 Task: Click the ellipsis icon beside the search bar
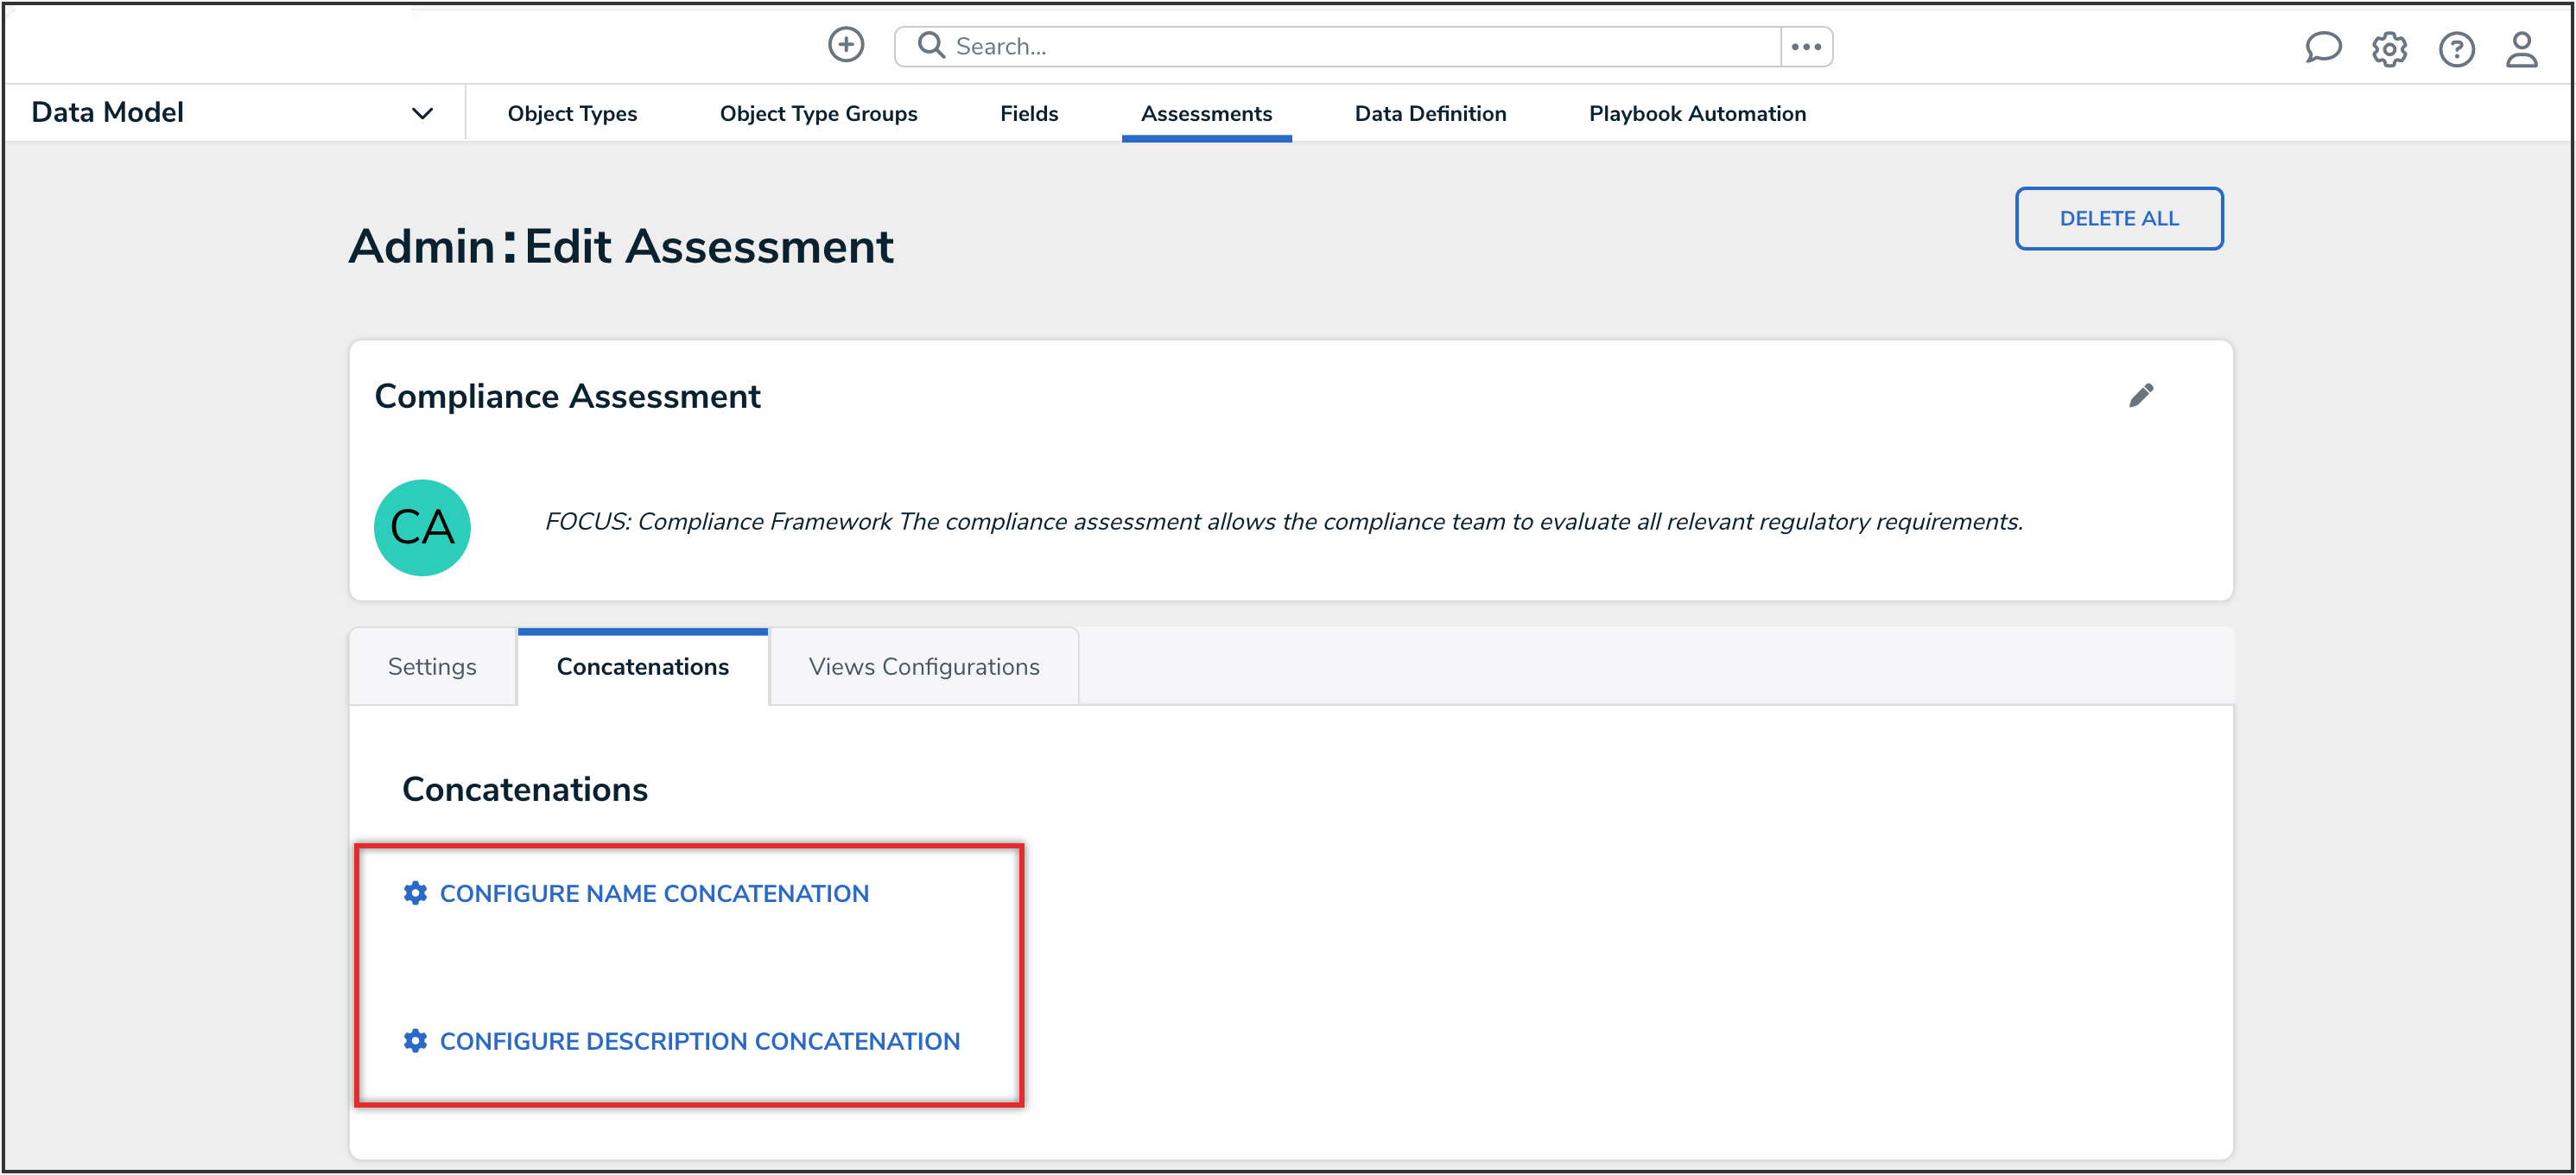click(x=1806, y=45)
